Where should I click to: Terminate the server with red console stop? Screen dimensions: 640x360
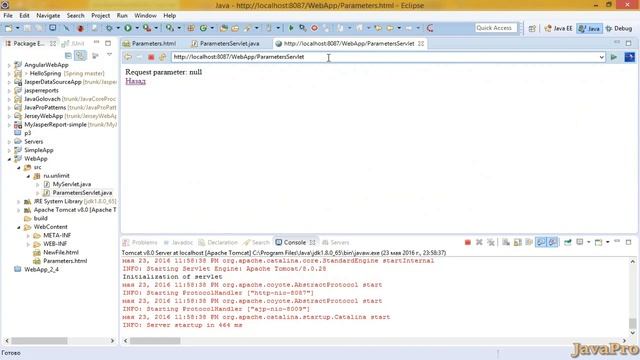468,242
